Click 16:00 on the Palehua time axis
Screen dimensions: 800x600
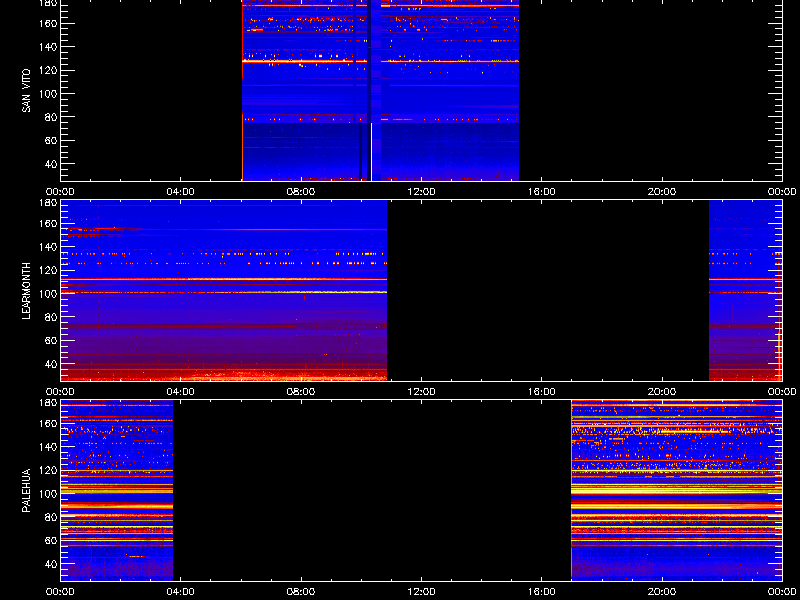coord(542,592)
